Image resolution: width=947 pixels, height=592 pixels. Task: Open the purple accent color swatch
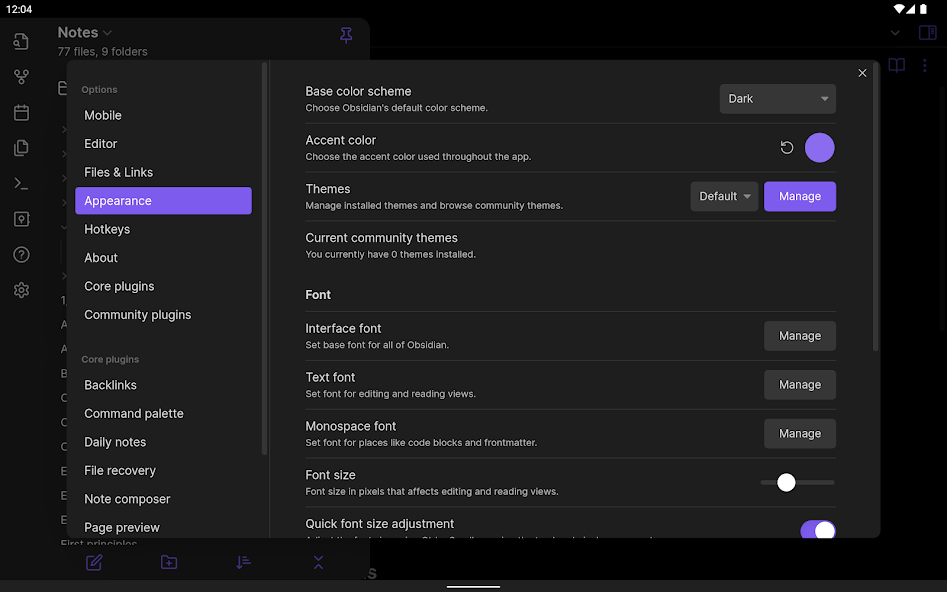(819, 148)
